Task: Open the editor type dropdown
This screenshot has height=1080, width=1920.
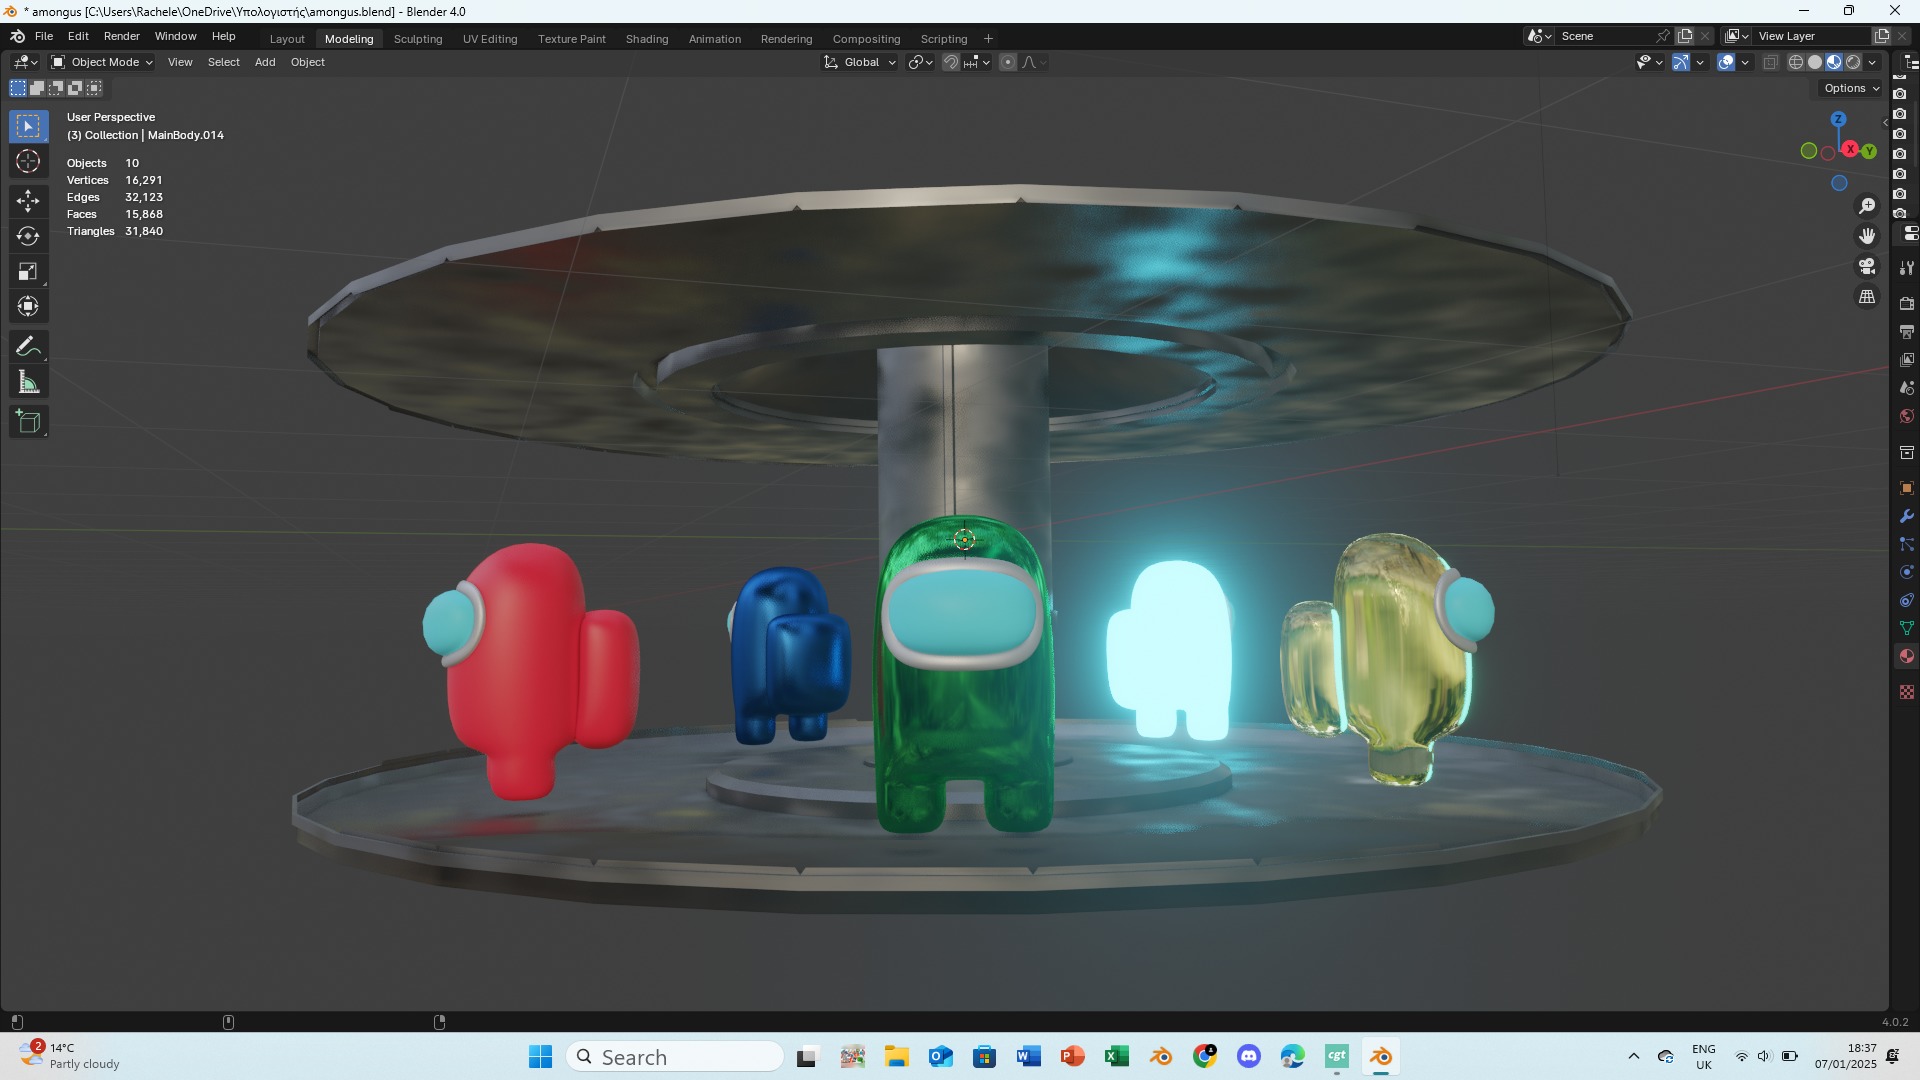Action: tap(25, 62)
